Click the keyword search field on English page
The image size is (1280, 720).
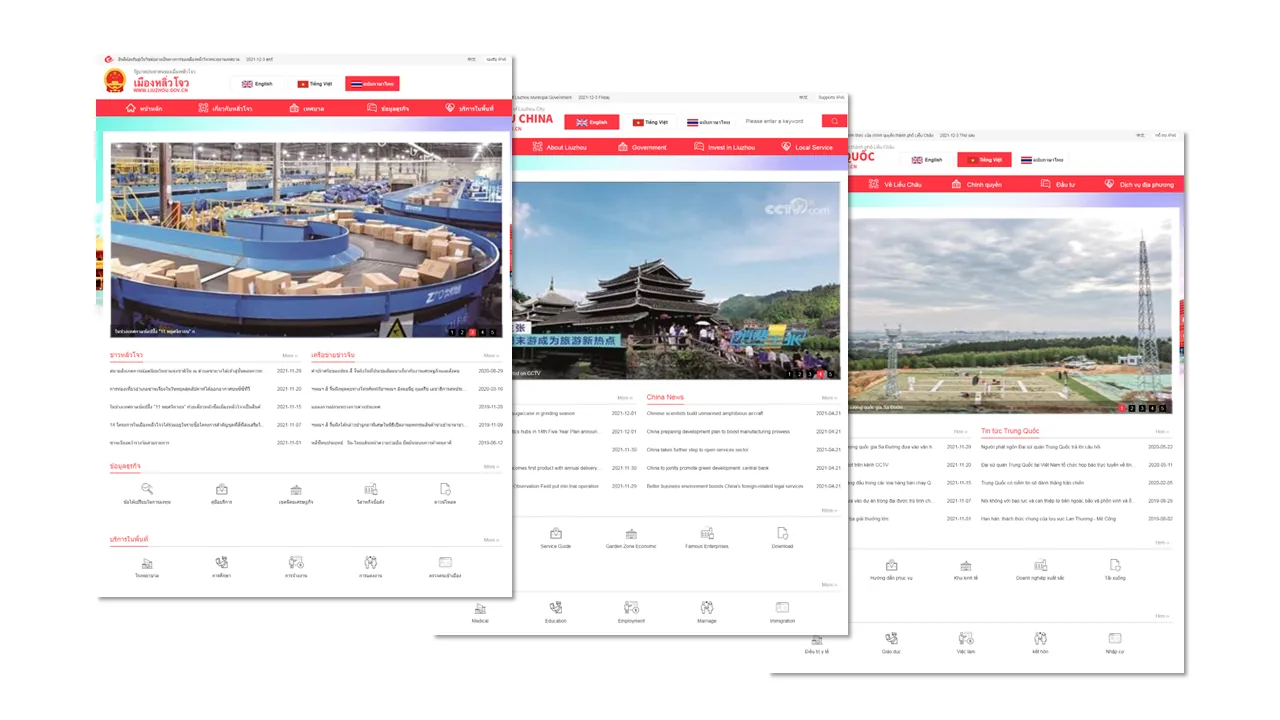pos(781,121)
